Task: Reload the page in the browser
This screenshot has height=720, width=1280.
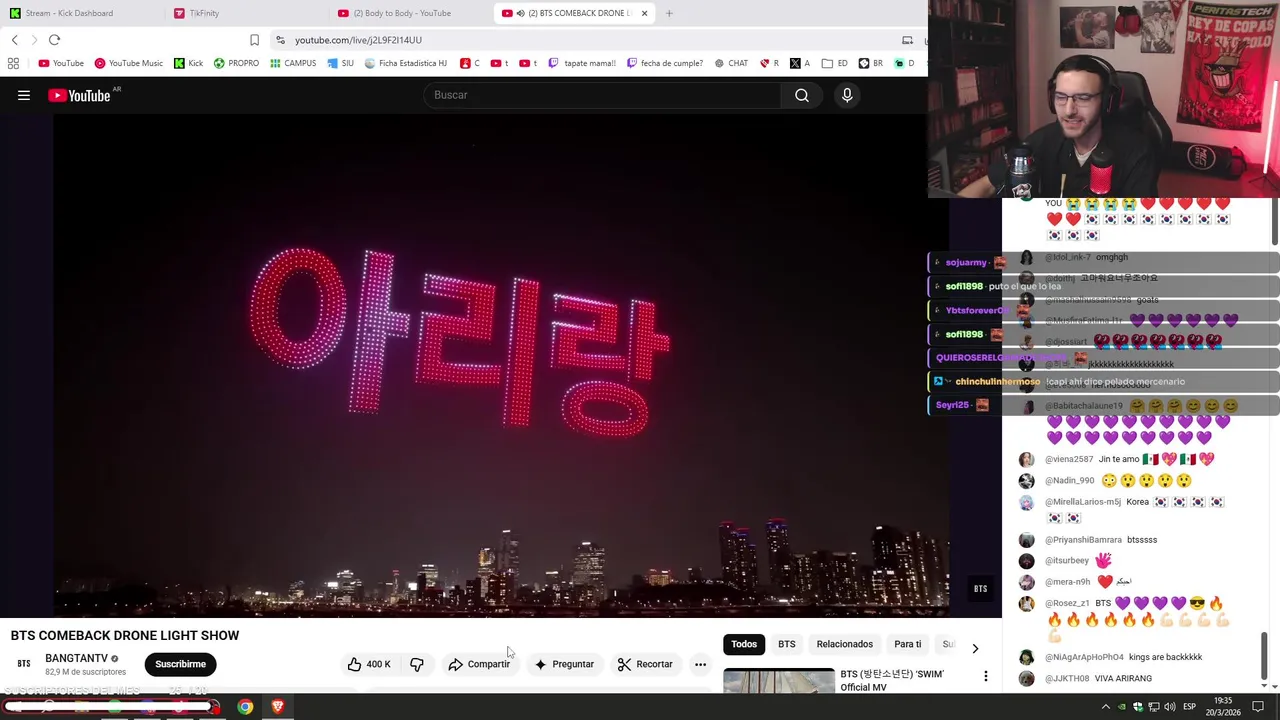Action: pyautogui.click(x=54, y=40)
